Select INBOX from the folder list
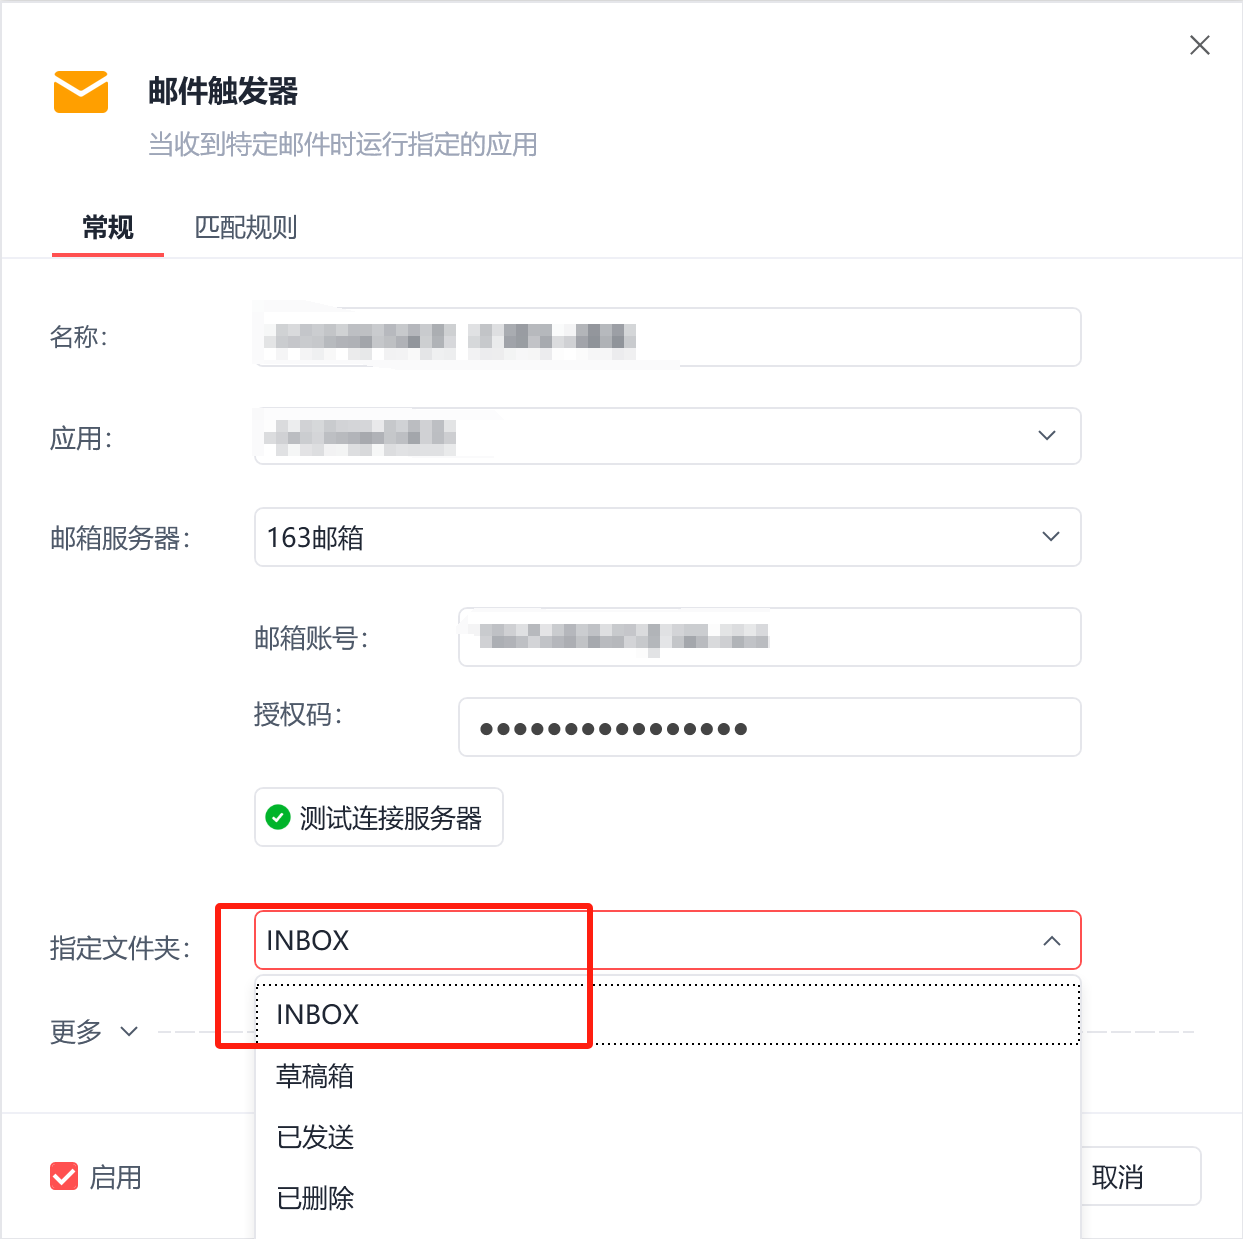This screenshot has width=1243, height=1239. click(x=668, y=1014)
